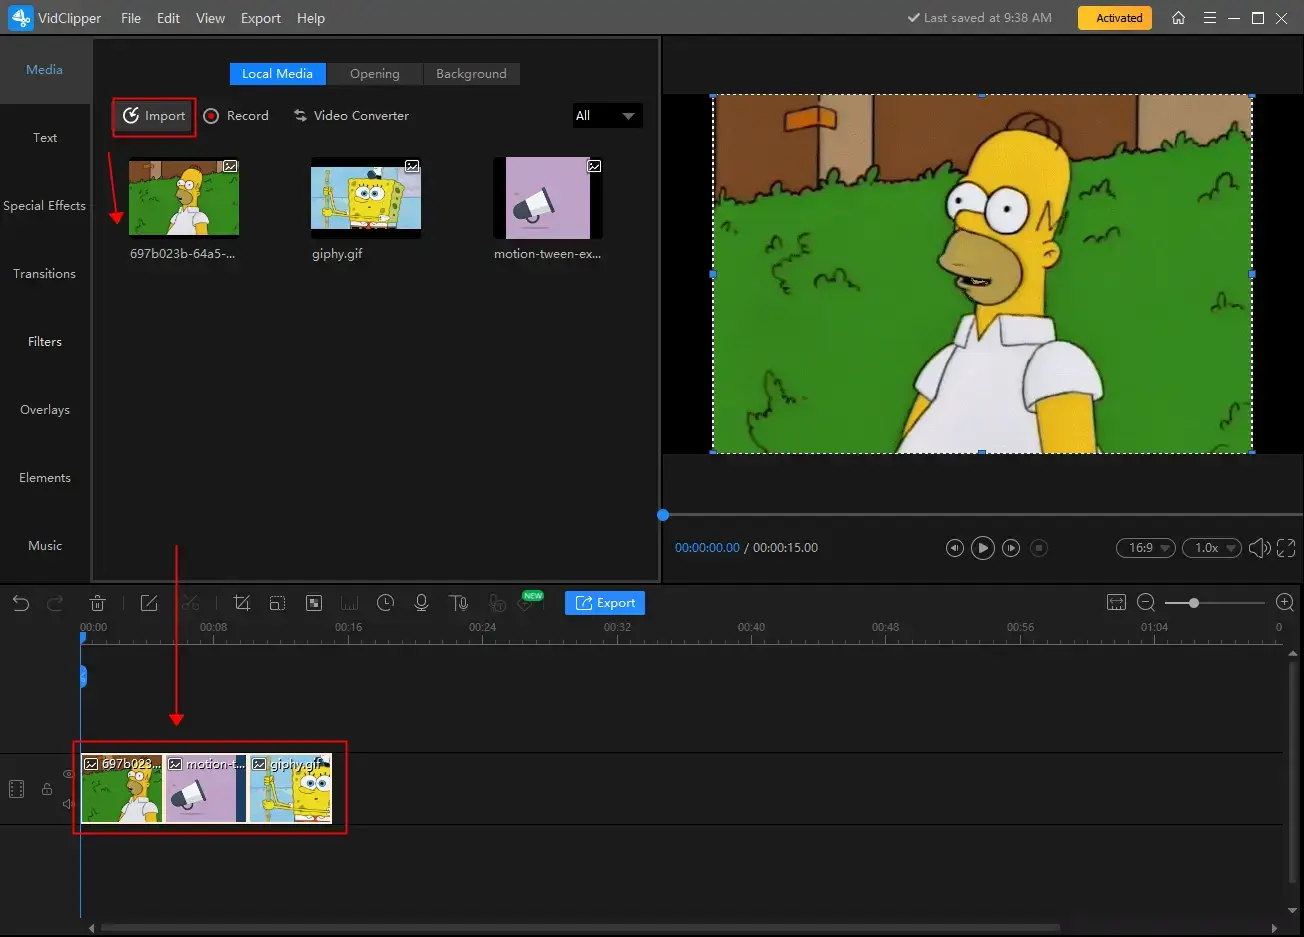Open the Overlays panel
1304x937 pixels.
pyautogui.click(x=45, y=410)
